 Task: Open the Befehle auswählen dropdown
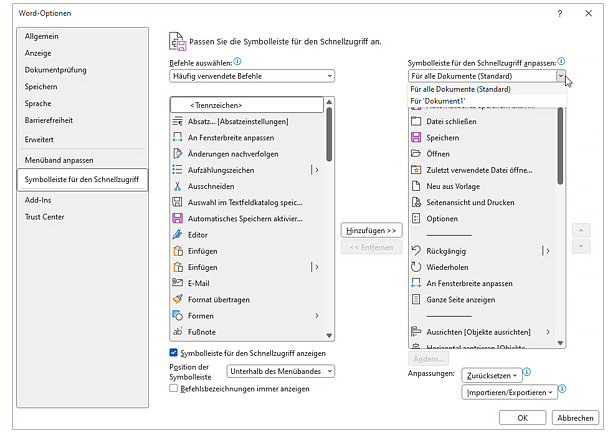(x=251, y=76)
